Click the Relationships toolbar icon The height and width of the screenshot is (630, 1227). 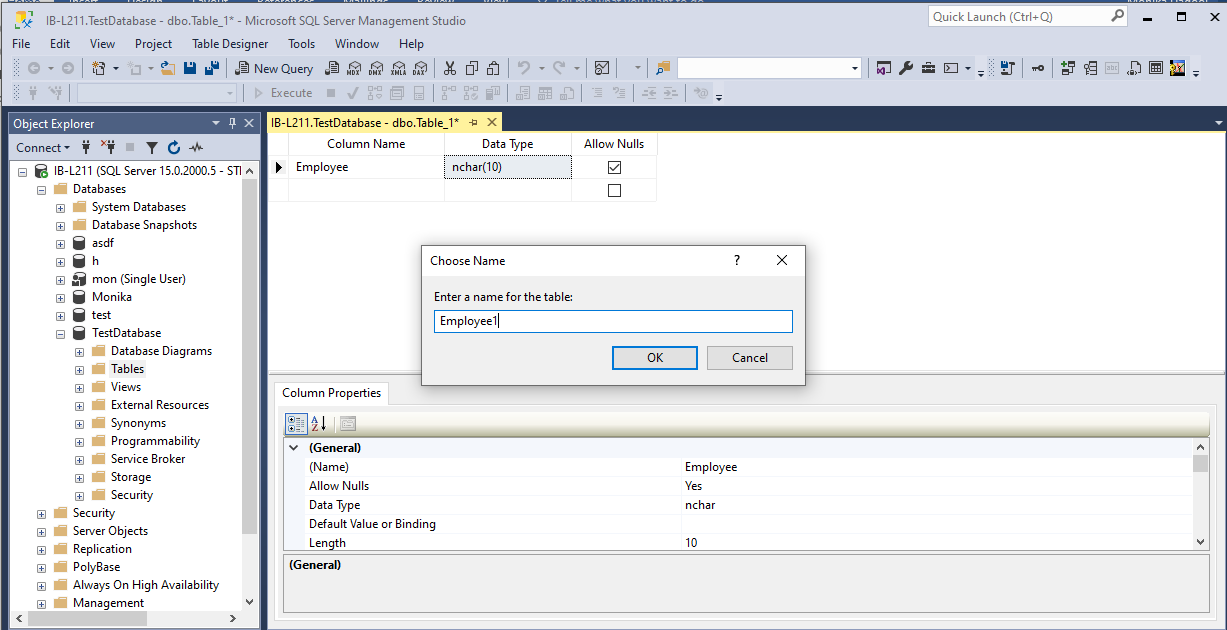coord(1068,68)
